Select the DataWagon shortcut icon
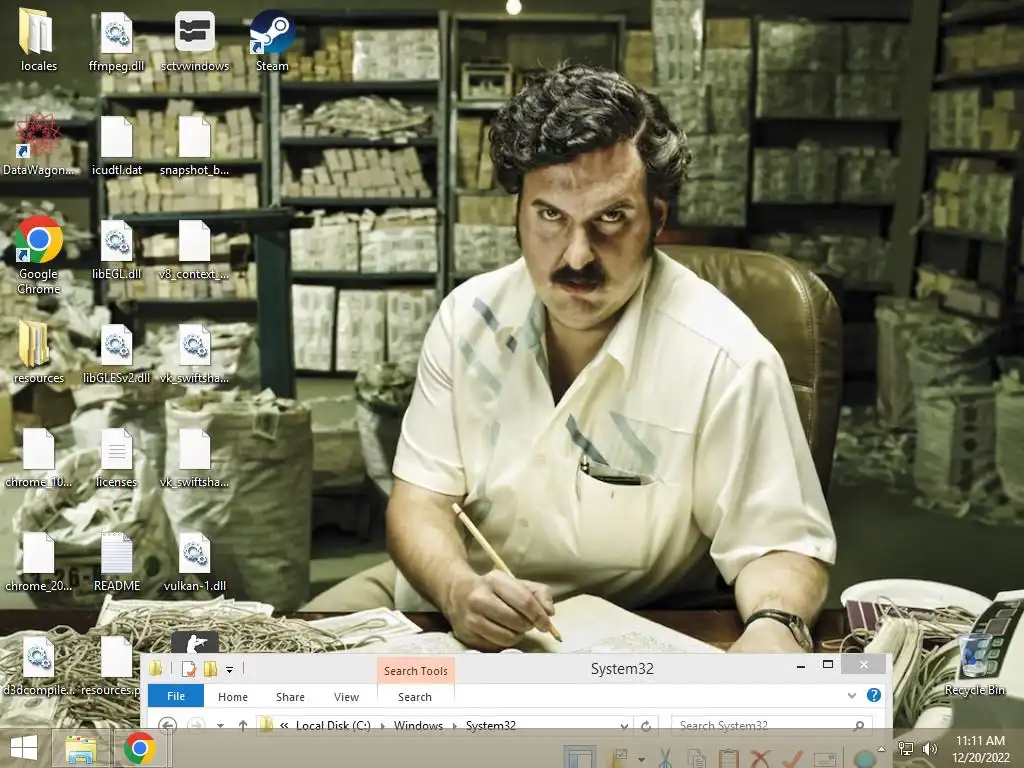The width and height of the screenshot is (1024, 768). pyautogui.click(x=39, y=145)
